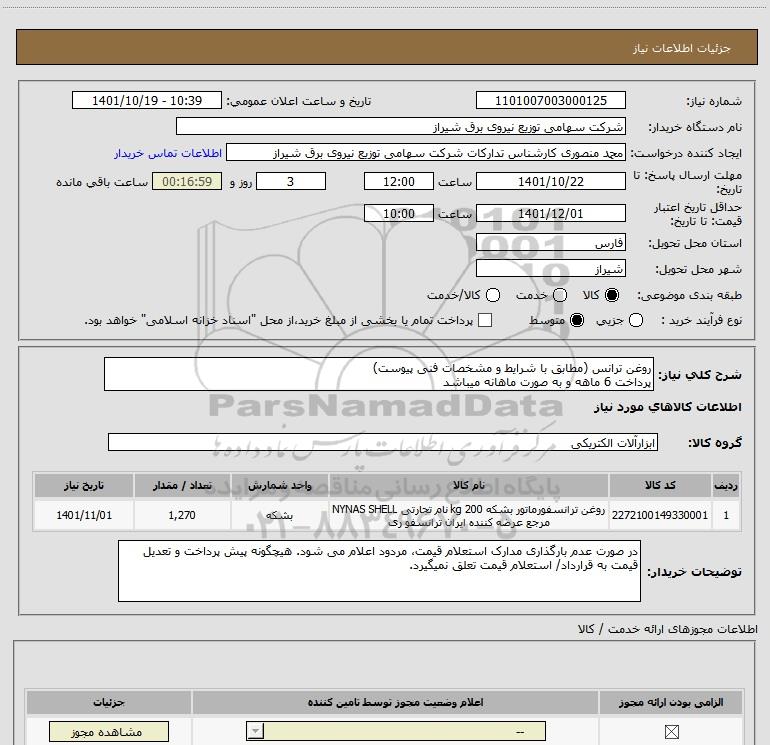Screen dimensions: 770x745
Task: Click the الزامی بودن ارائه مجوز header
Action: click(x=671, y=702)
